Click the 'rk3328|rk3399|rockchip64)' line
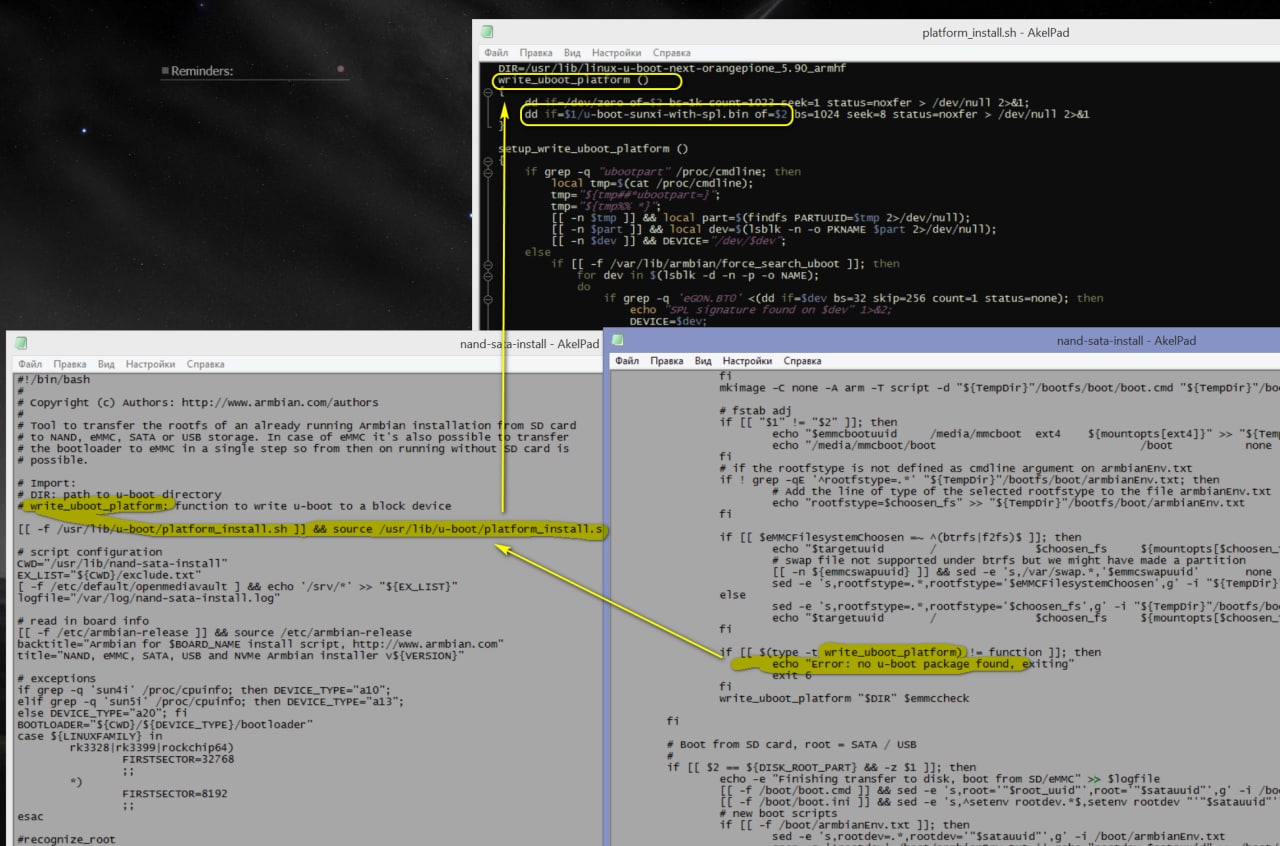The height and width of the screenshot is (846, 1280). [x=152, y=747]
